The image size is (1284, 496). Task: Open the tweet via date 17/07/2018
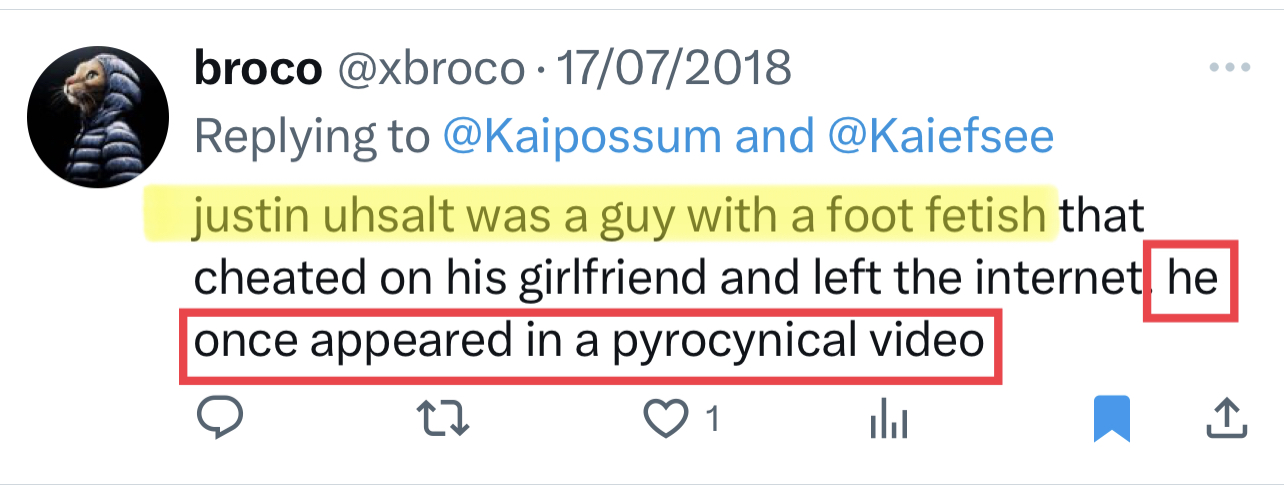click(x=673, y=68)
